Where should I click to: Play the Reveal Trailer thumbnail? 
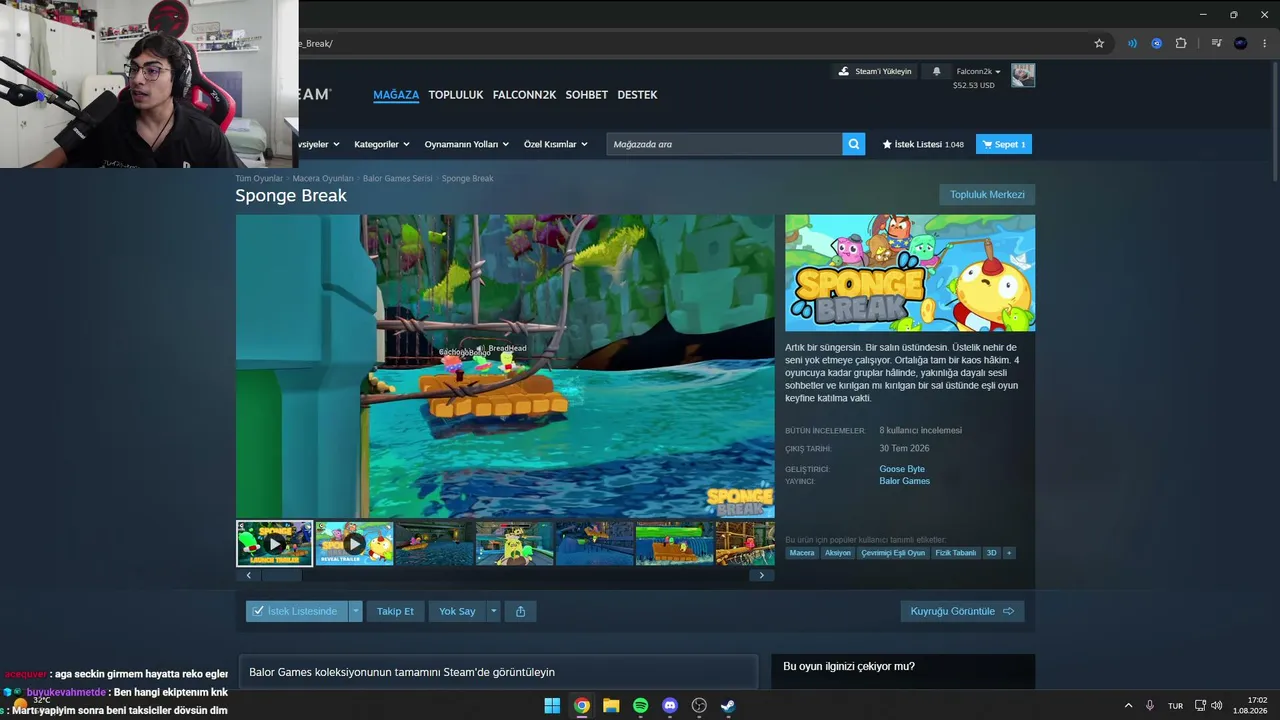click(355, 543)
